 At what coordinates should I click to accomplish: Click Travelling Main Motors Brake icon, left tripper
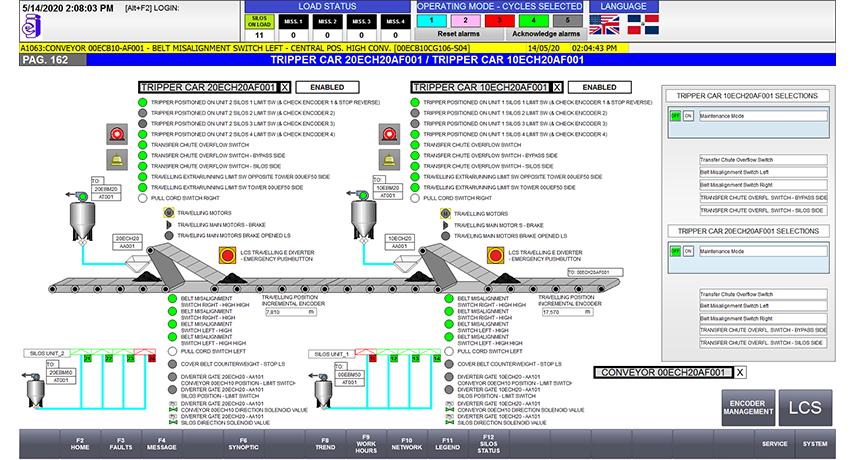(x=169, y=225)
